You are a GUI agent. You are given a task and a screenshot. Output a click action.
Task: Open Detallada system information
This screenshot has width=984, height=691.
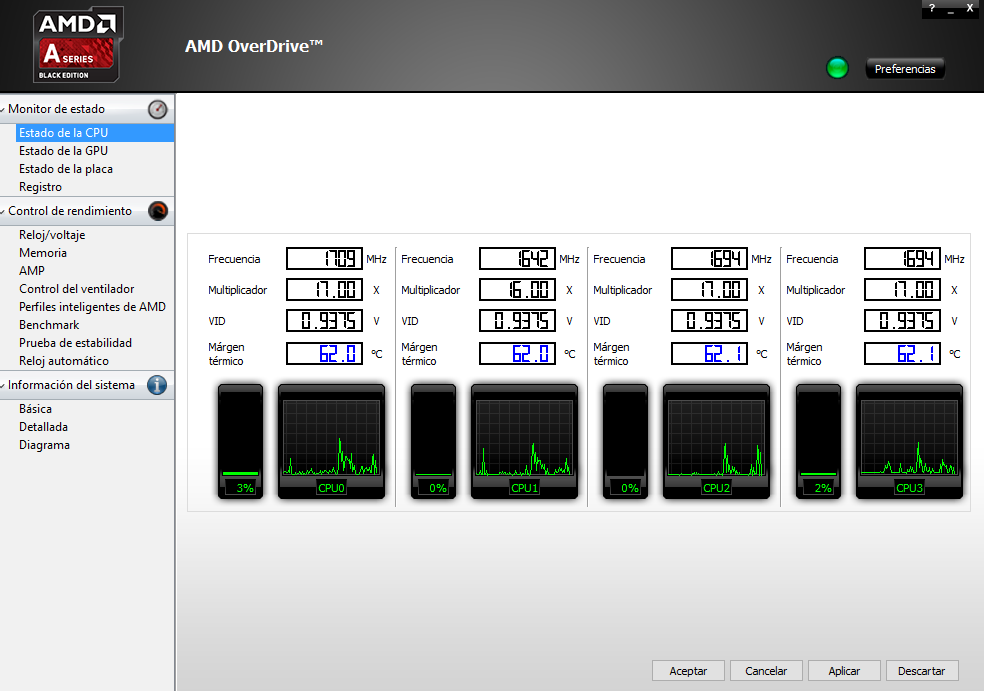click(43, 427)
